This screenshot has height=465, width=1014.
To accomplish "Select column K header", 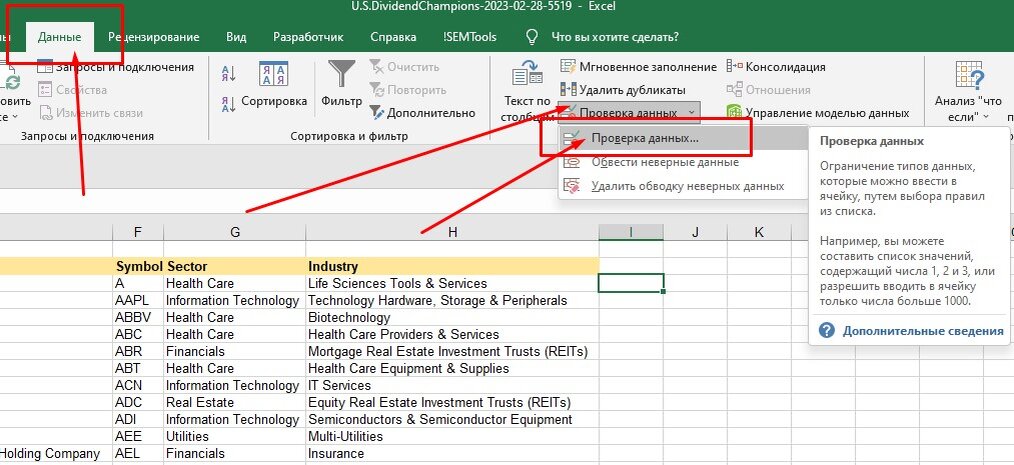I will 759,232.
